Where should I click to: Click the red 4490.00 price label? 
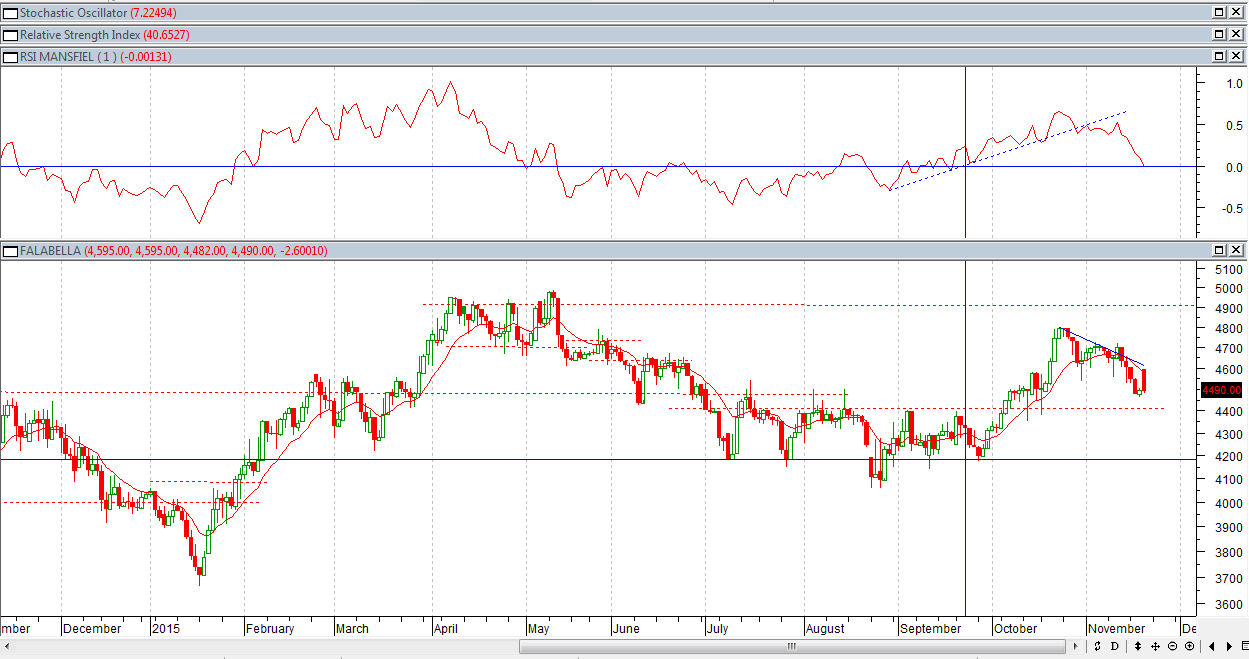click(1221, 390)
